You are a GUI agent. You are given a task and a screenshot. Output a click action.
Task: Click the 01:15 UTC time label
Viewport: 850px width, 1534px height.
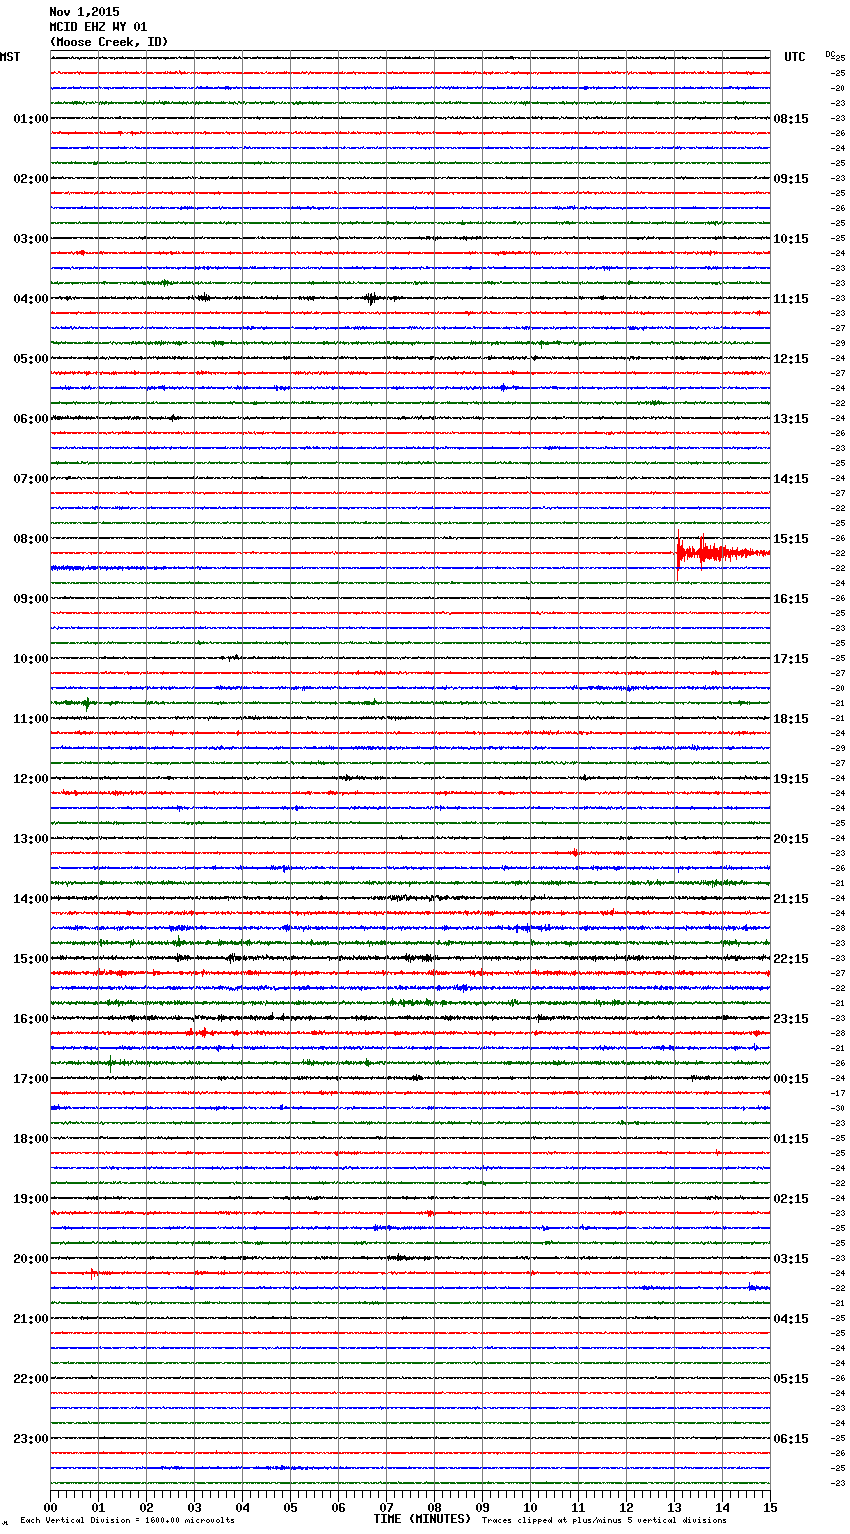[791, 1139]
